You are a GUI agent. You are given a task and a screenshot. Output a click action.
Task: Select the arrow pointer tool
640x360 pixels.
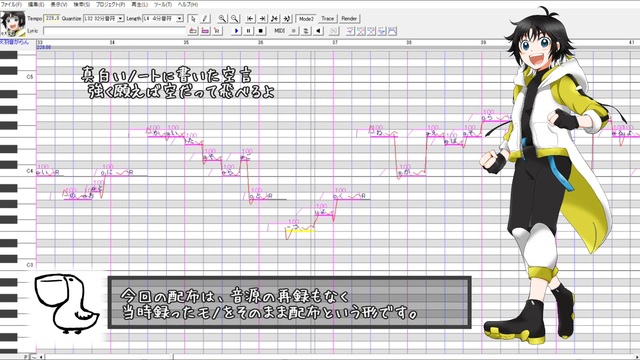(193, 18)
